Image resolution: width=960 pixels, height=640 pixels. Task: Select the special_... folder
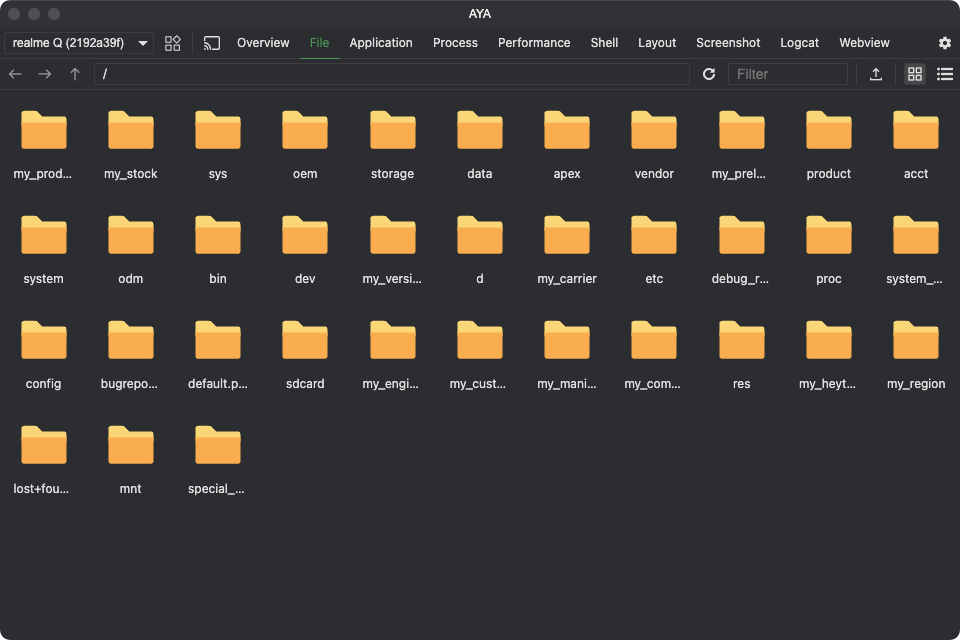[x=218, y=460]
